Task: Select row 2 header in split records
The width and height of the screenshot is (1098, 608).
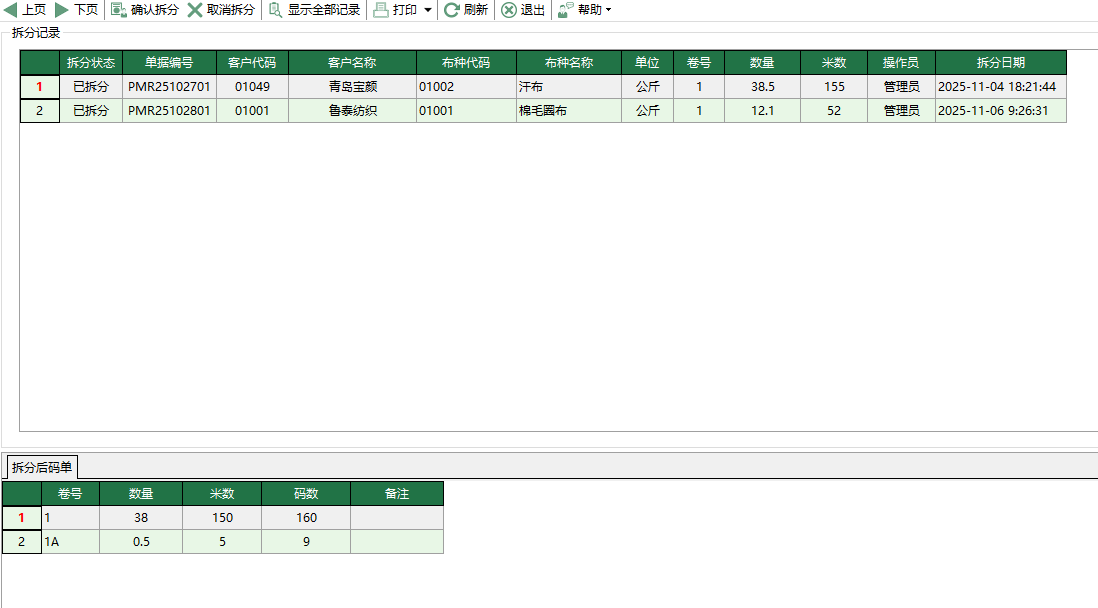Action: pos(39,111)
